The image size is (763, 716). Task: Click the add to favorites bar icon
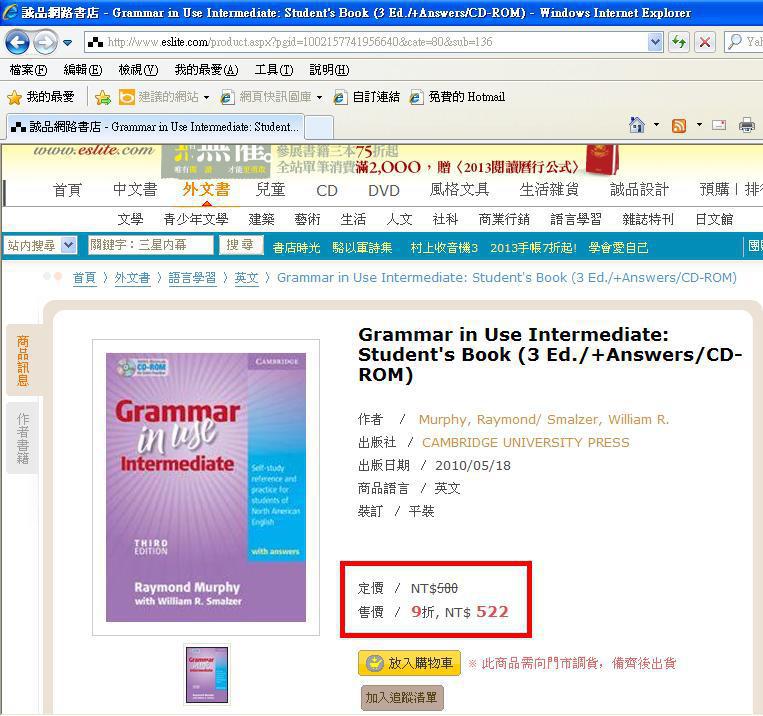(x=103, y=97)
